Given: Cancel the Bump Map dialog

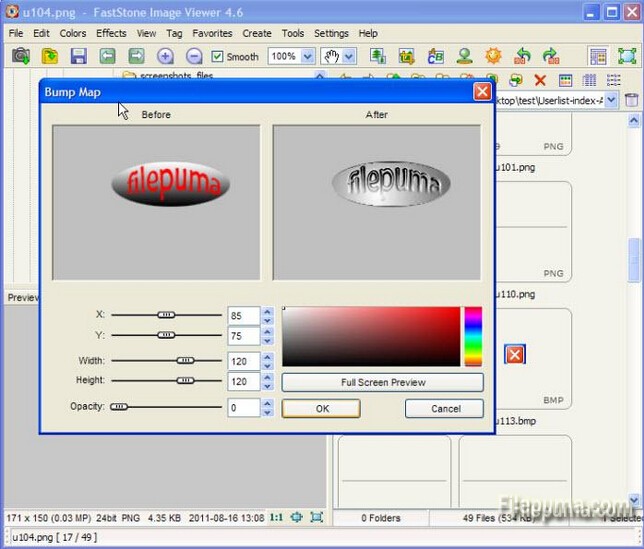Looking at the screenshot, I should [x=444, y=408].
